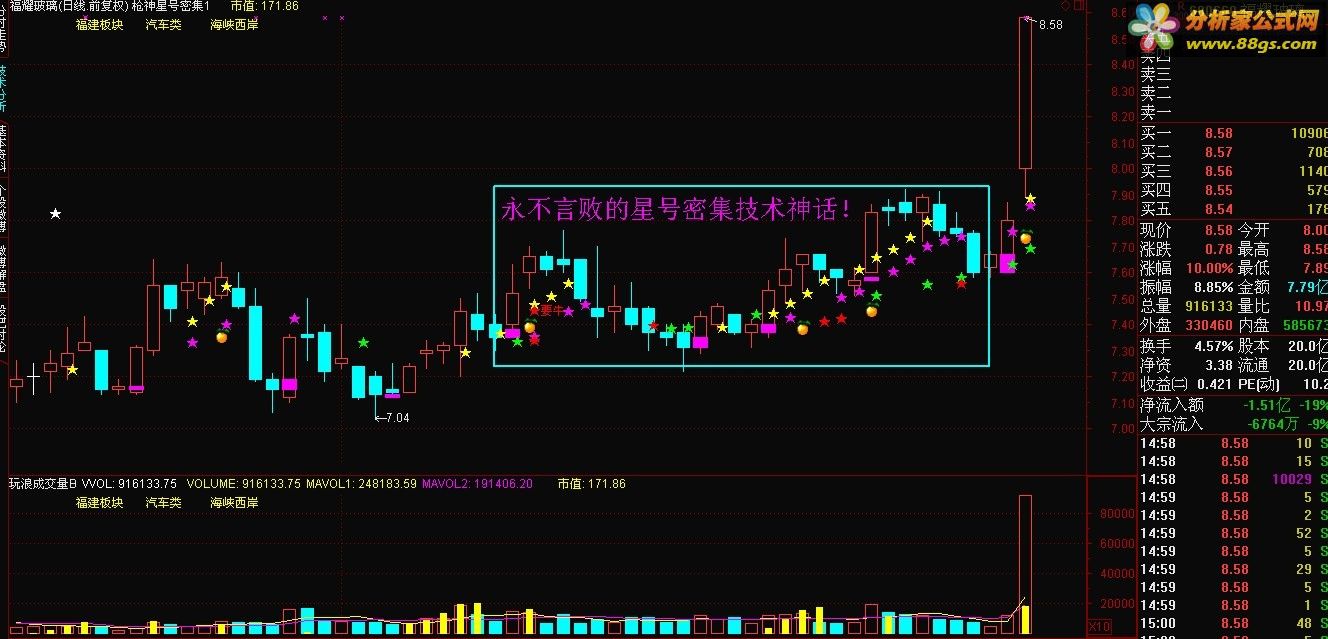The width and height of the screenshot is (1328, 639).
Task: Click the 玩浪成交量B indicator name
Action: click(x=43, y=484)
